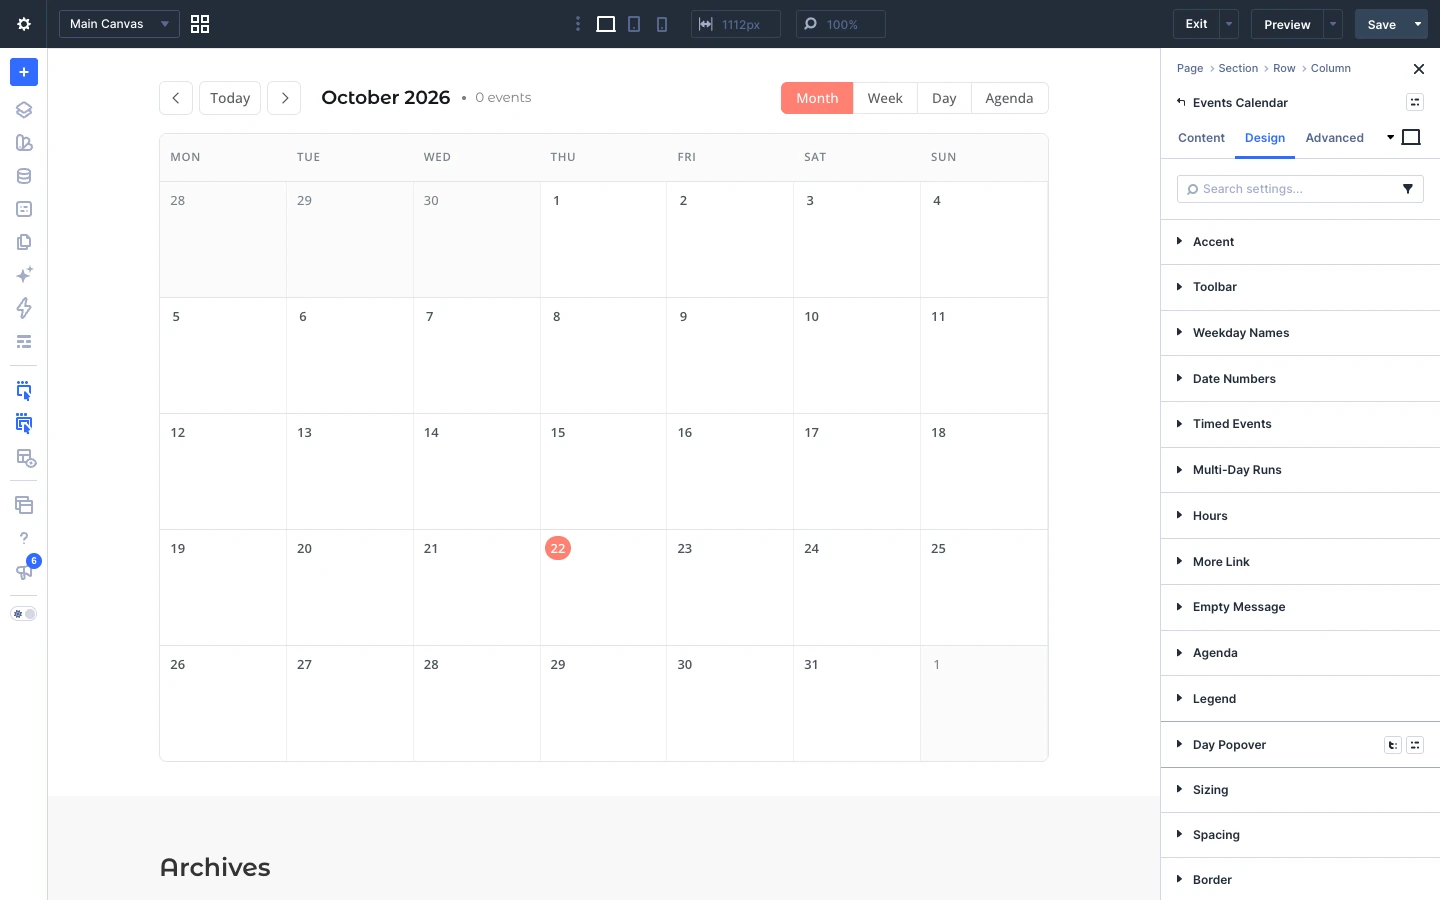Switch to phone viewport icon

click(x=662, y=24)
